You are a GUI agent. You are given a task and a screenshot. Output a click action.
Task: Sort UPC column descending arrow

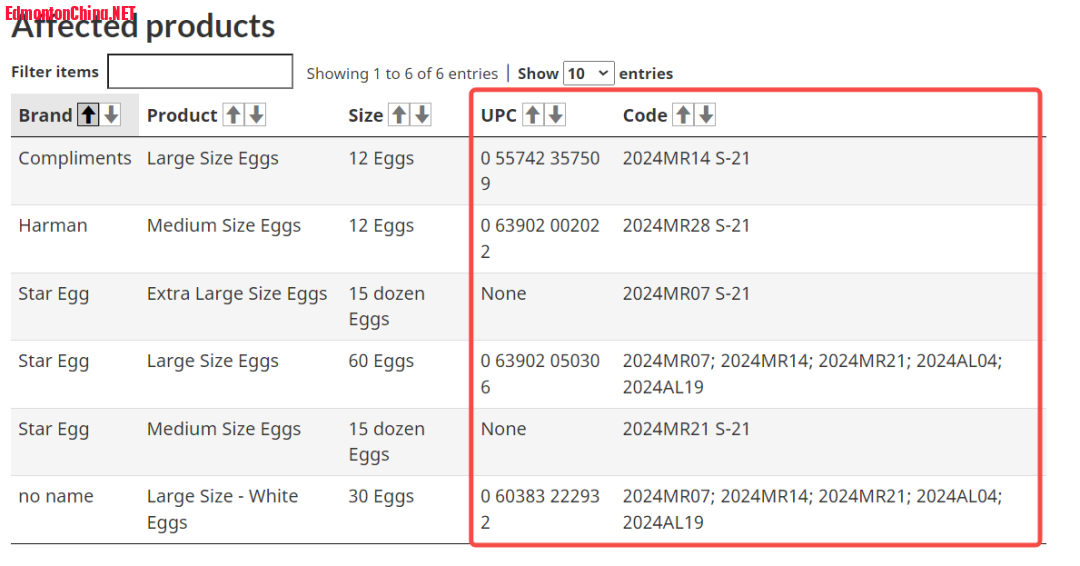click(556, 114)
